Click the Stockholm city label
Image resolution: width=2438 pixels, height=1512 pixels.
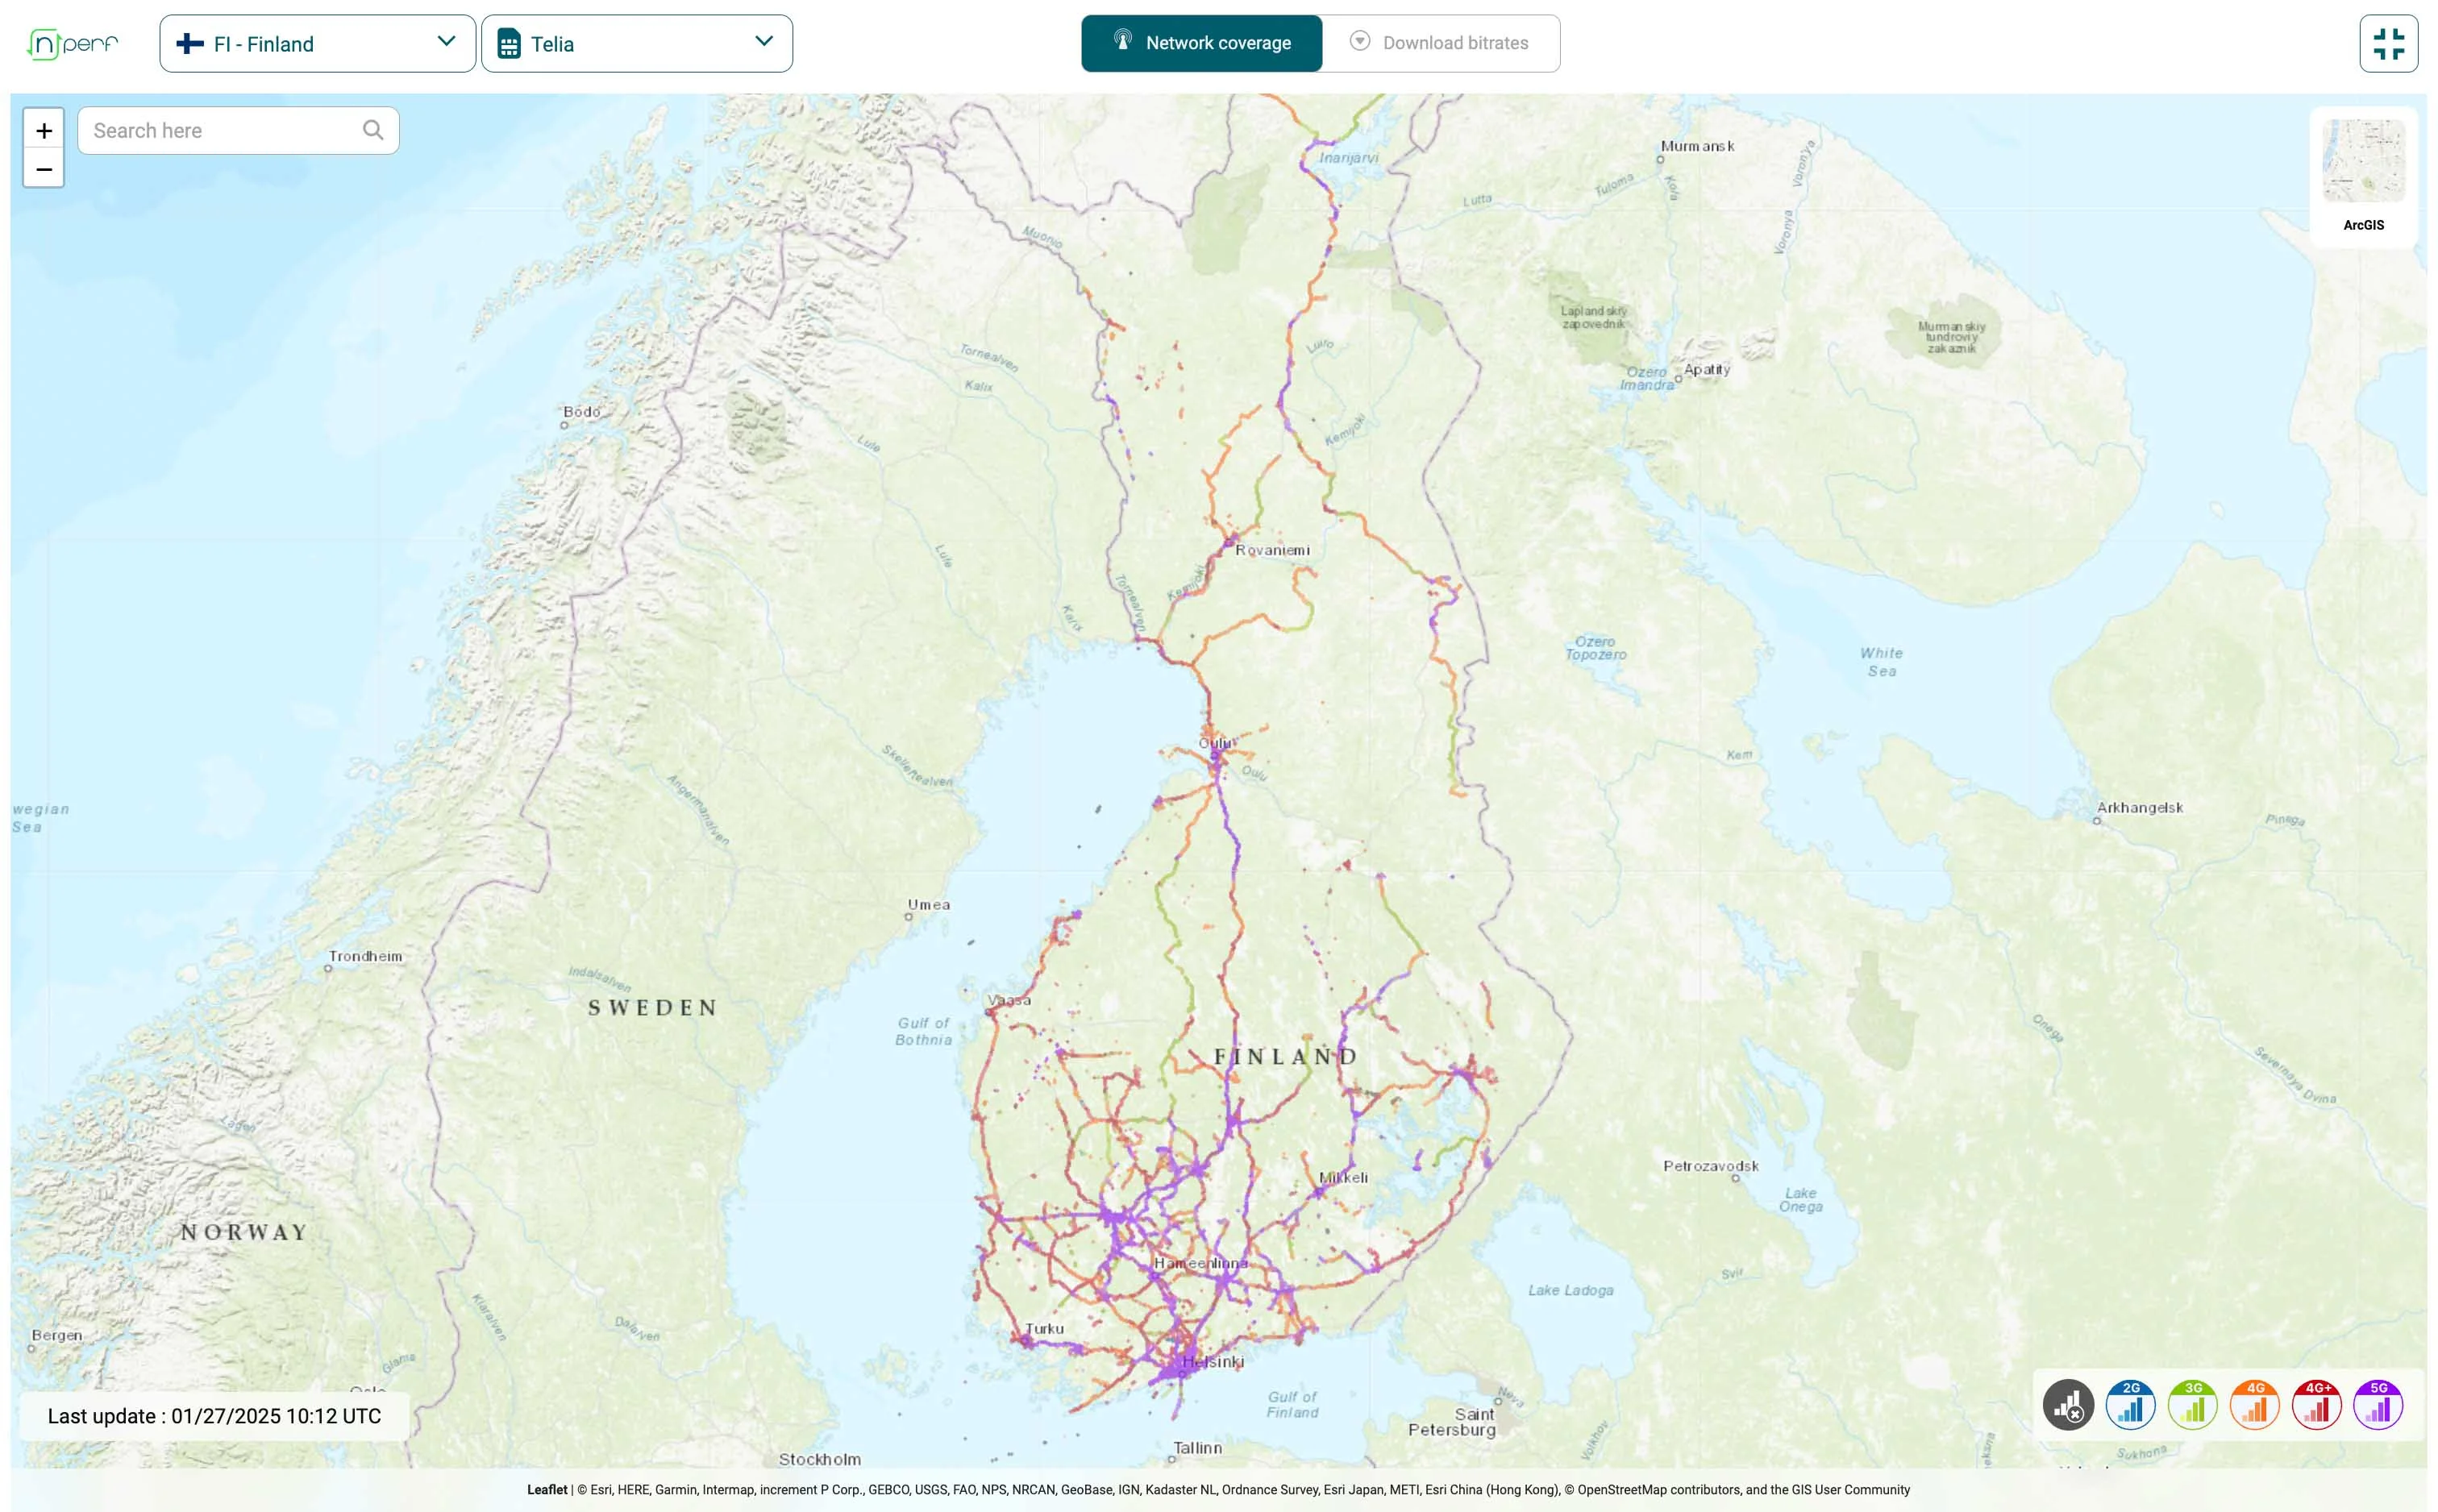tap(819, 1459)
